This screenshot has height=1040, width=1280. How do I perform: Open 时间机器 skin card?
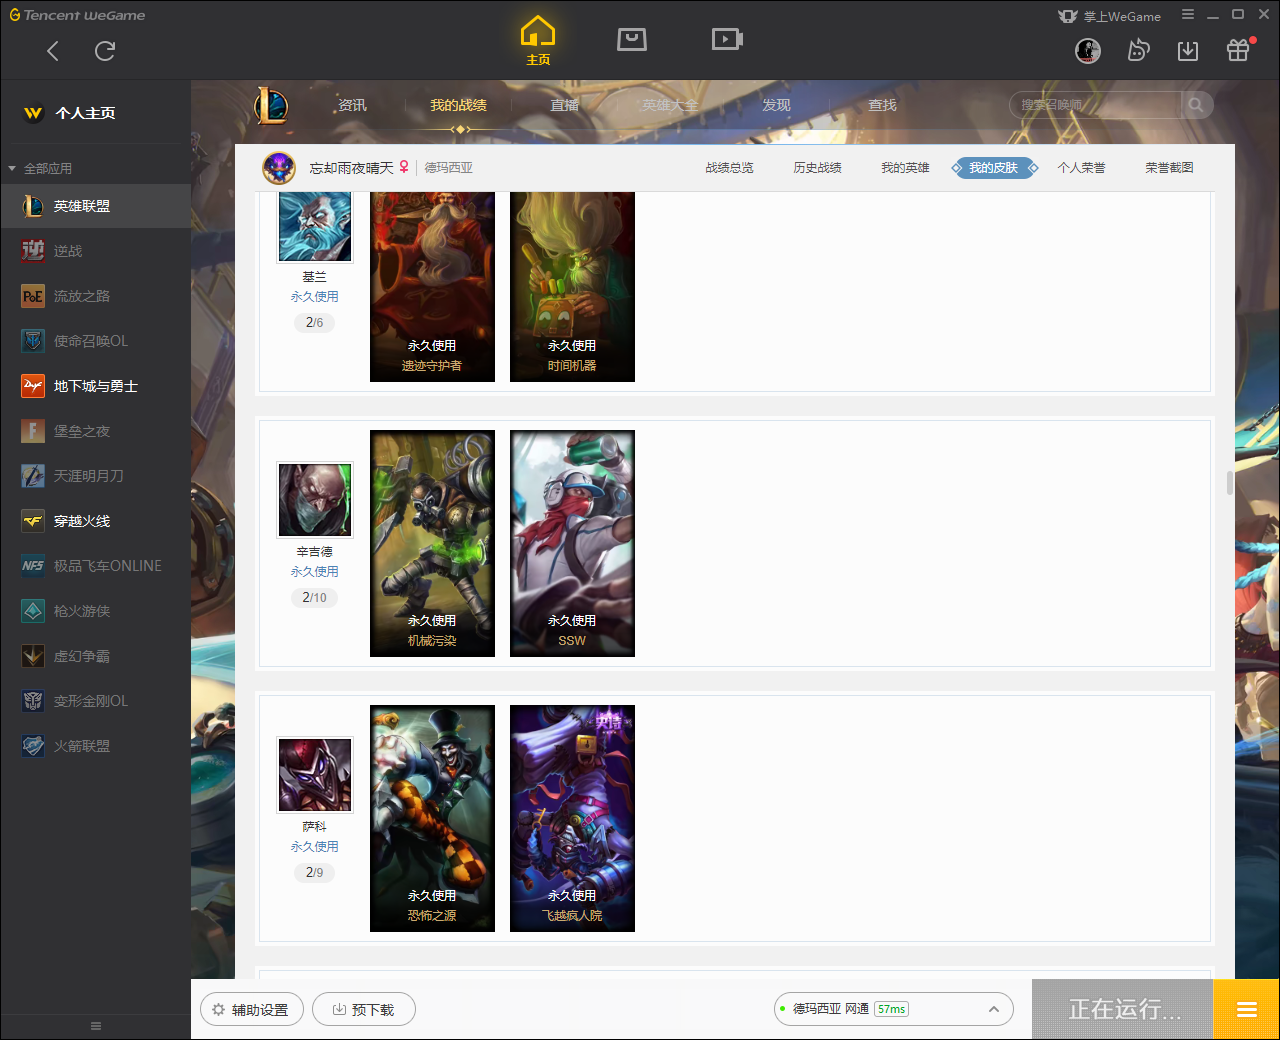(x=572, y=286)
